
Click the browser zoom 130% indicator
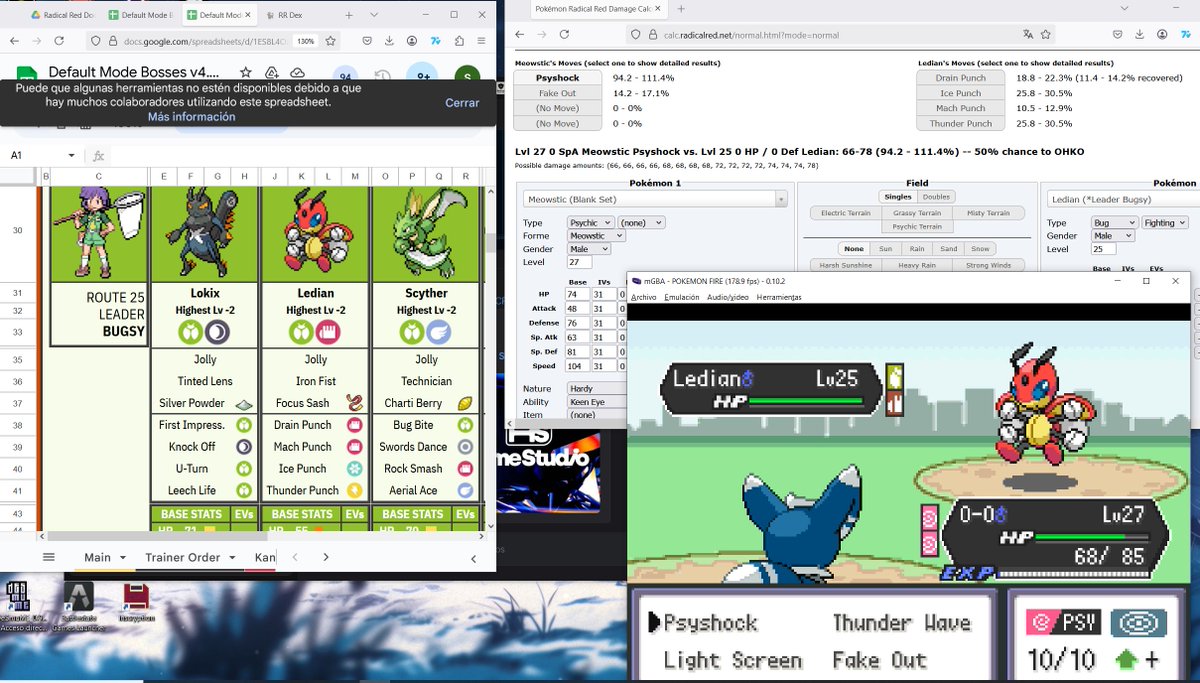[x=306, y=42]
